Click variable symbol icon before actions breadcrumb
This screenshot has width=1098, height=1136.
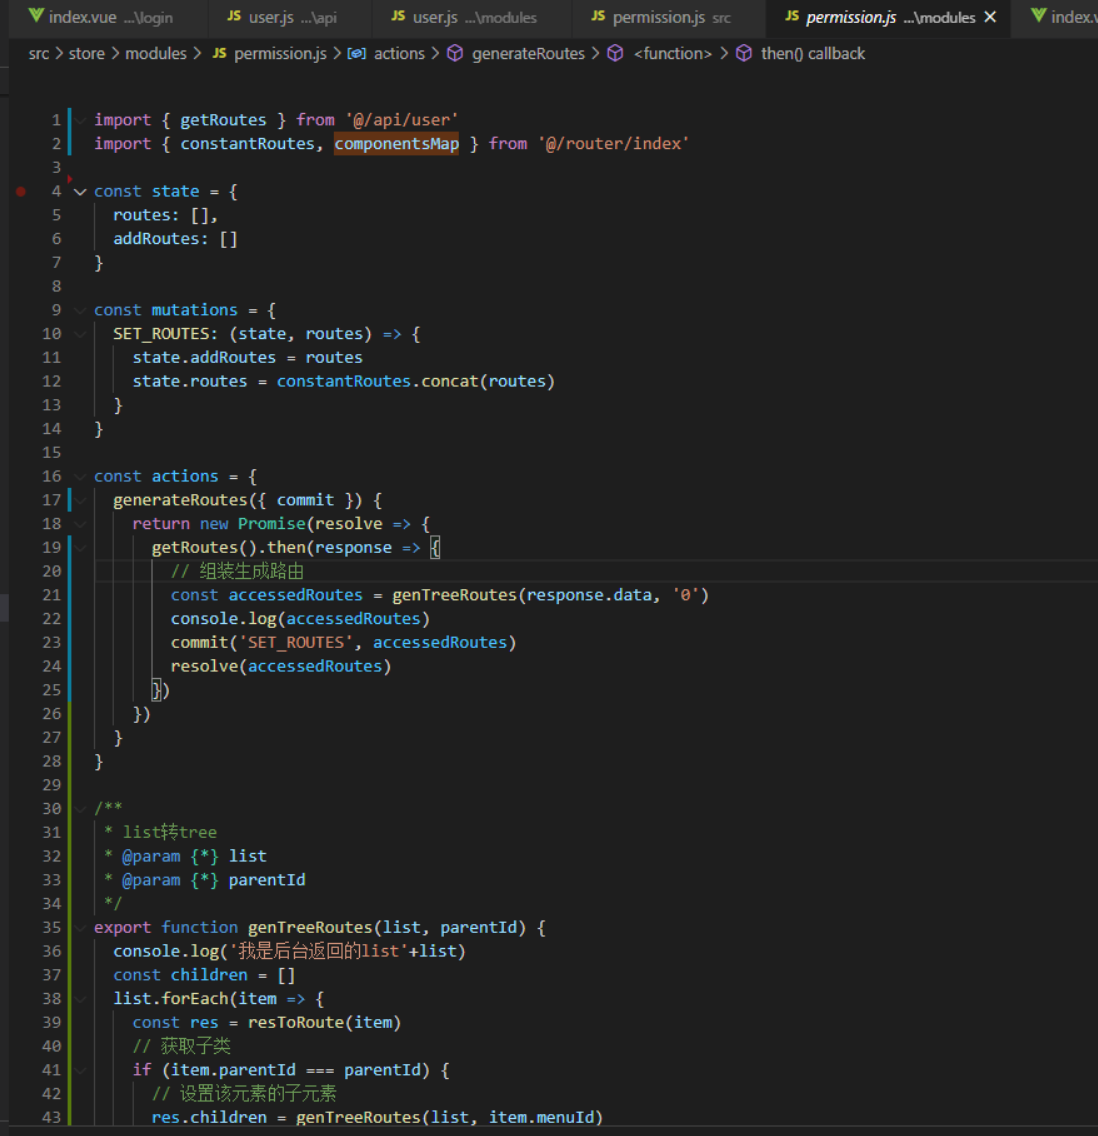point(356,54)
